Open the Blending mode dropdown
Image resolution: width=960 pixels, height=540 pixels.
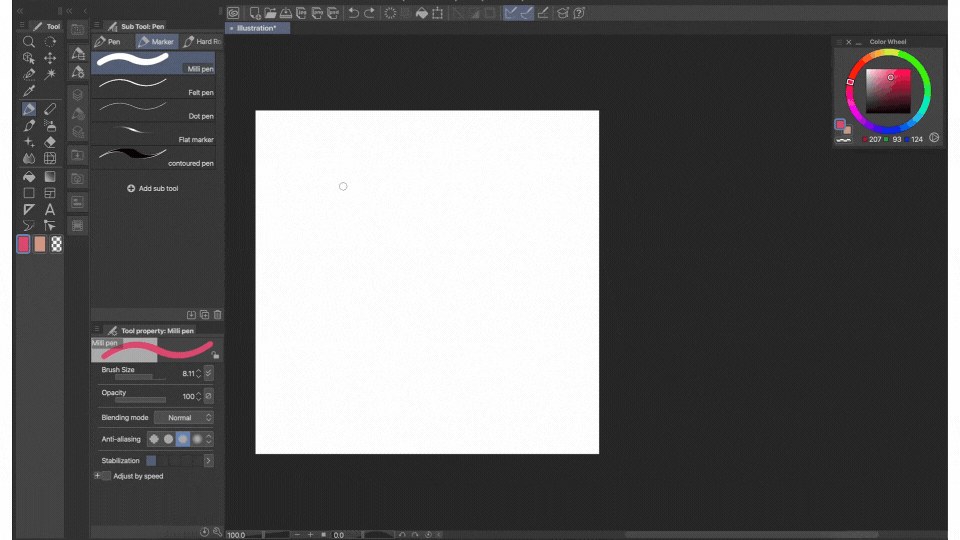coord(183,417)
